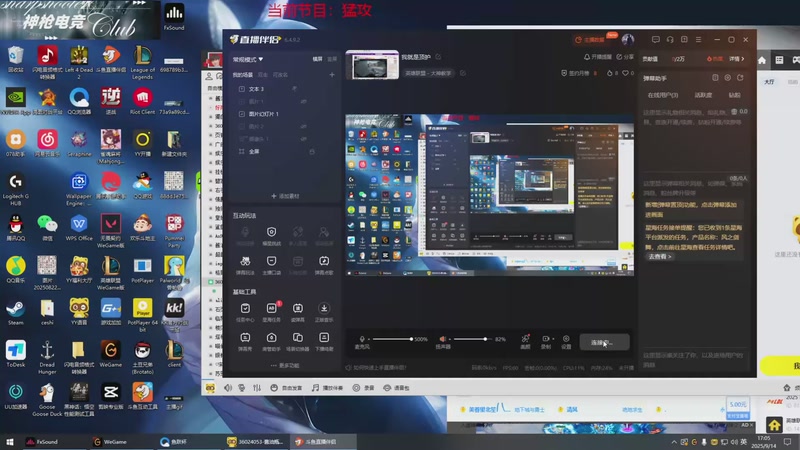Open 自由发言 in the YY bottom bar
The image size is (800, 450).
pos(286,388)
